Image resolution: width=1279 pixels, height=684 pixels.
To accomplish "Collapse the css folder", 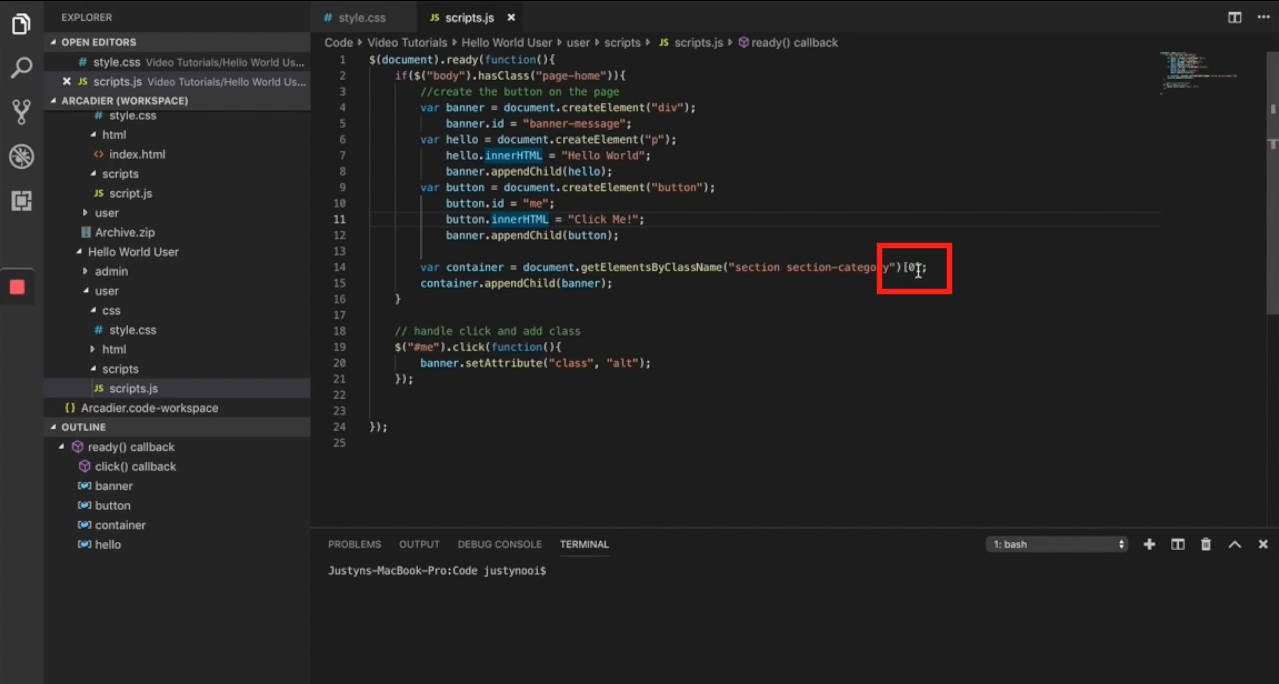I will (111, 310).
